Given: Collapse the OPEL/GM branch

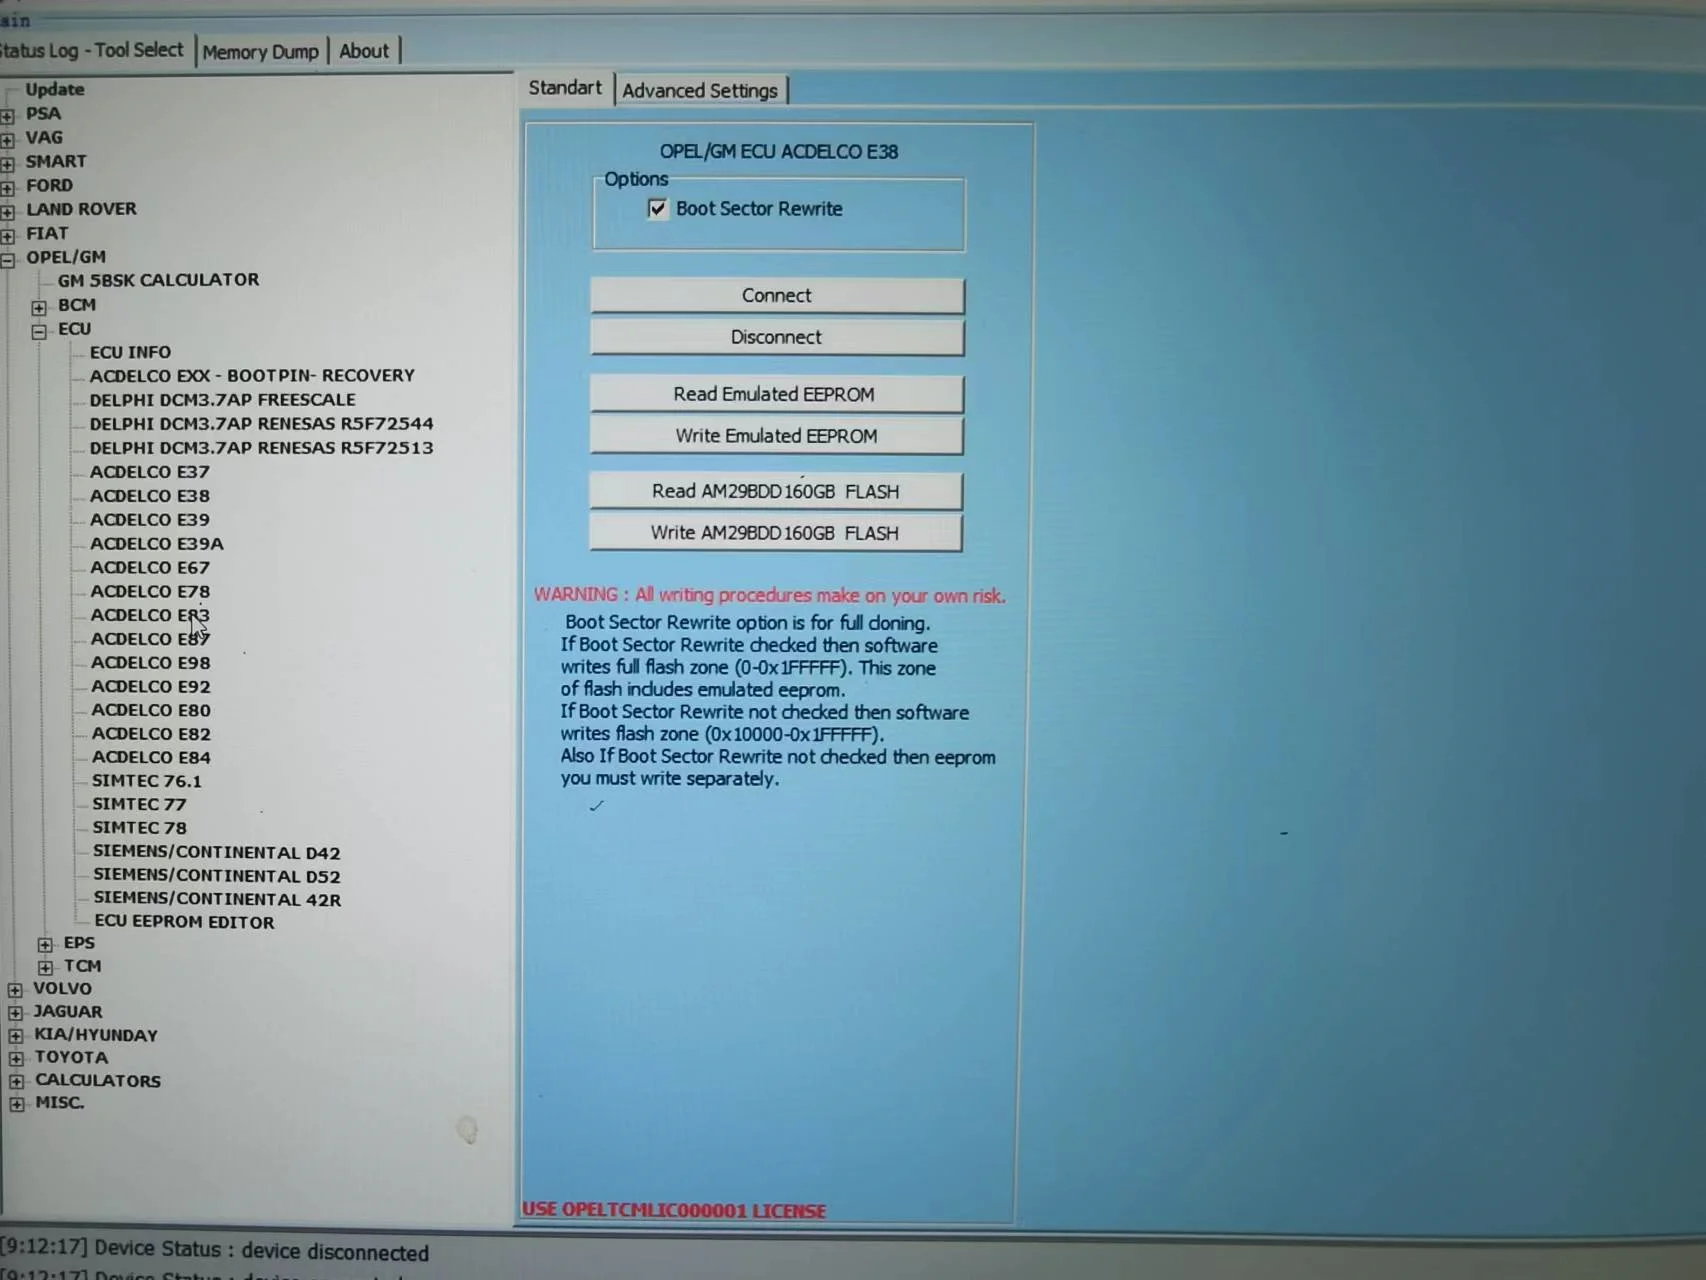Looking at the screenshot, I should coord(10,257).
